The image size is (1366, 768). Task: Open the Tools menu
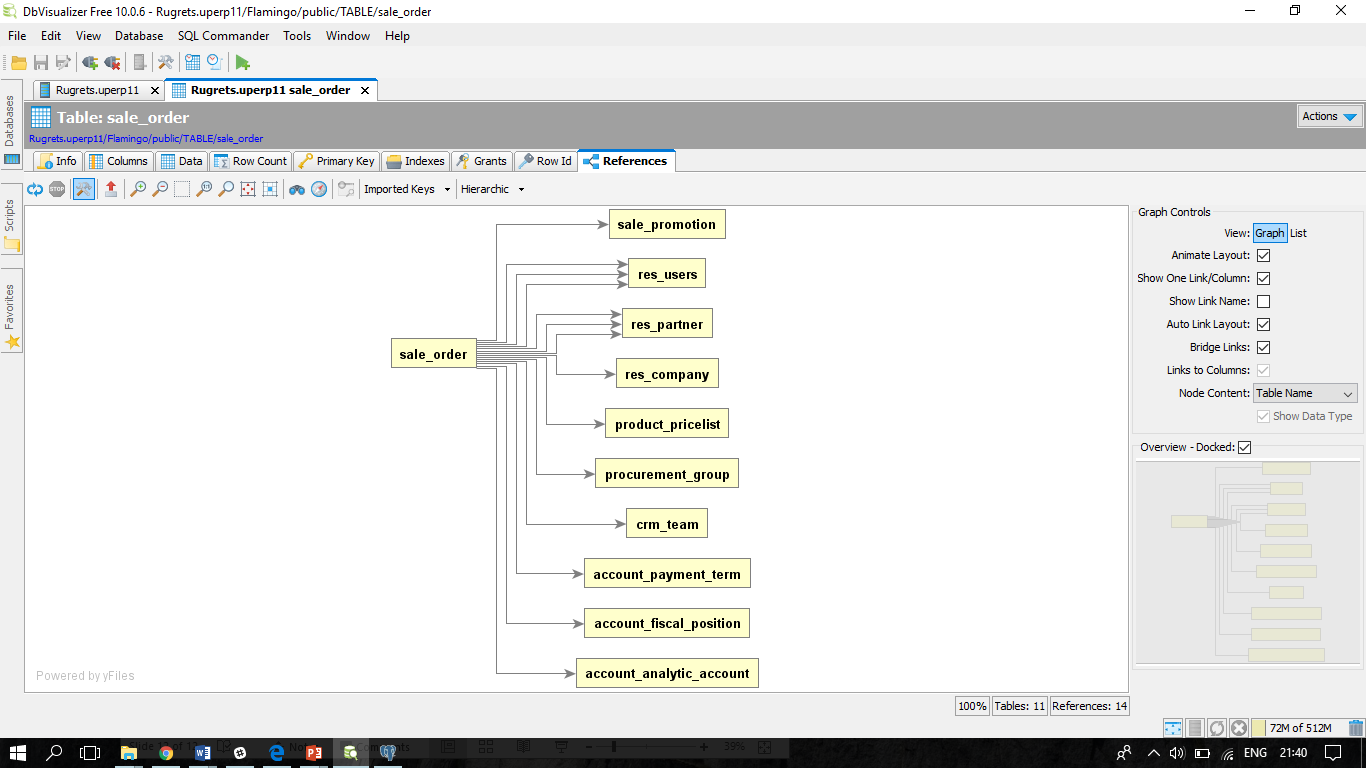click(x=297, y=36)
